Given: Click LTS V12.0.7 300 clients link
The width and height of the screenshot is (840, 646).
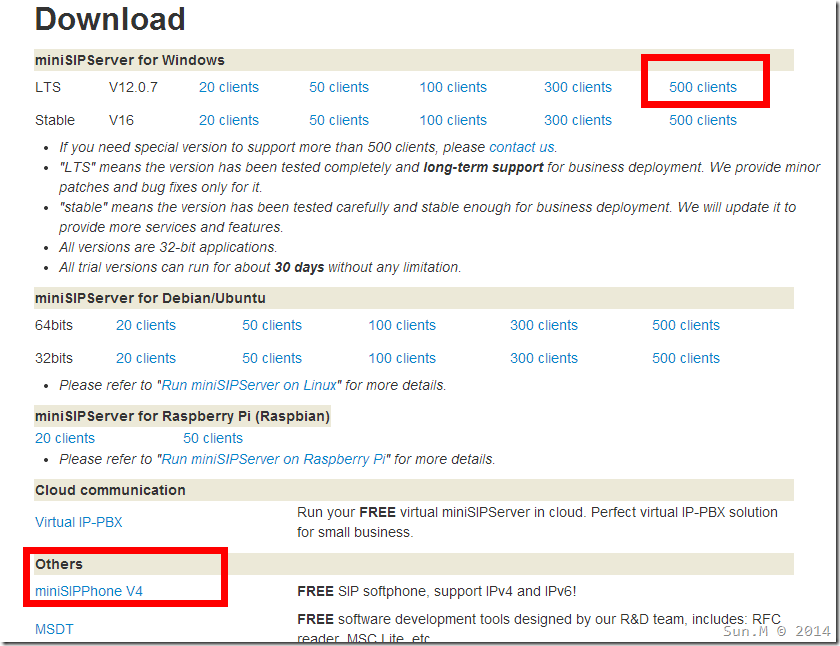Looking at the screenshot, I should tap(577, 87).
